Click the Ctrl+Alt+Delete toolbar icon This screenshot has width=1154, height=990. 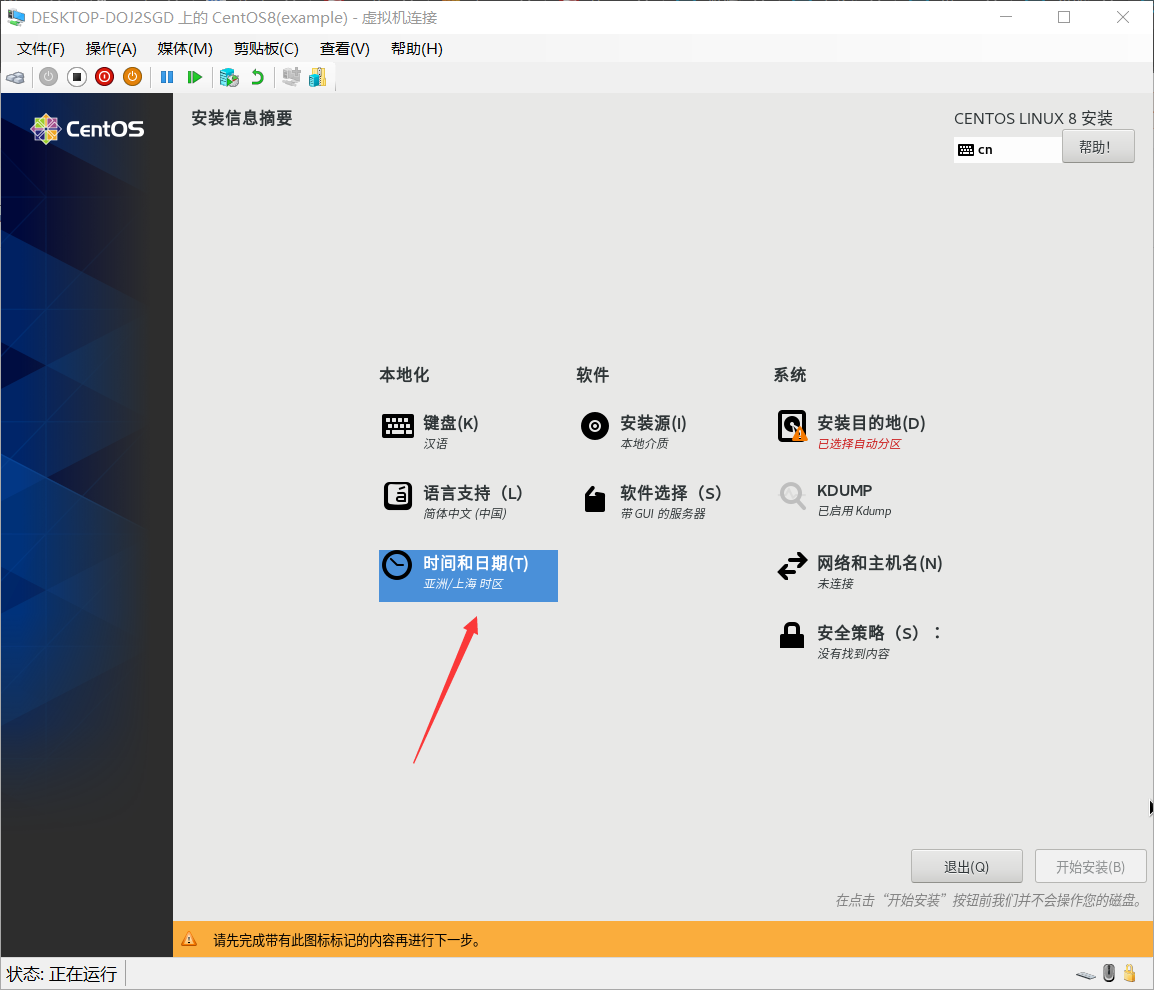[x=15, y=77]
